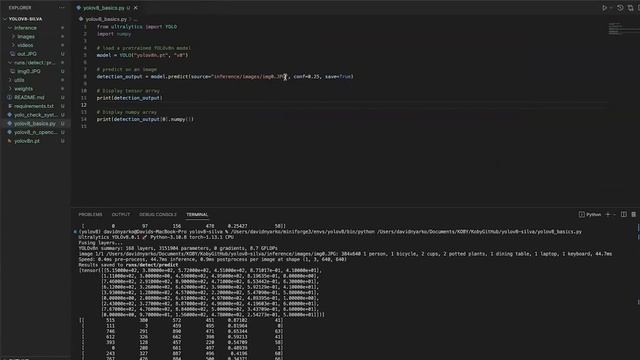Screen dimensions: 640x360
Task: Select the TERMINAL panel tab
Action: click(197, 215)
